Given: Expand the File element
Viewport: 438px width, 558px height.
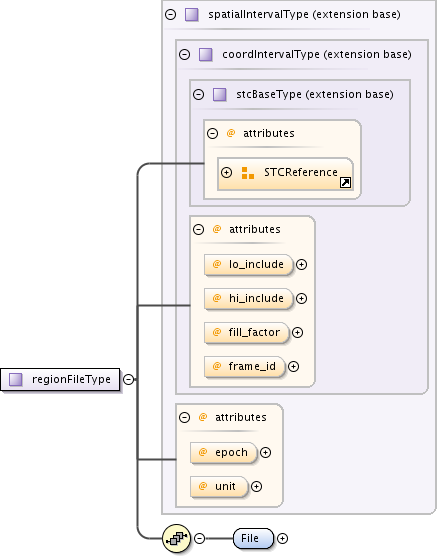Looking at the screenshot, I should click(283, 538).
